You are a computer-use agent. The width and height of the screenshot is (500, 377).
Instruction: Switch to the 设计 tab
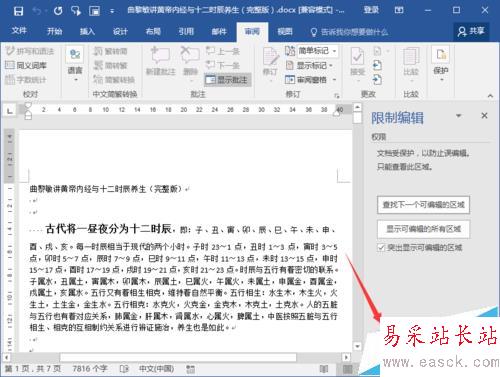click(x=120, y=31)
